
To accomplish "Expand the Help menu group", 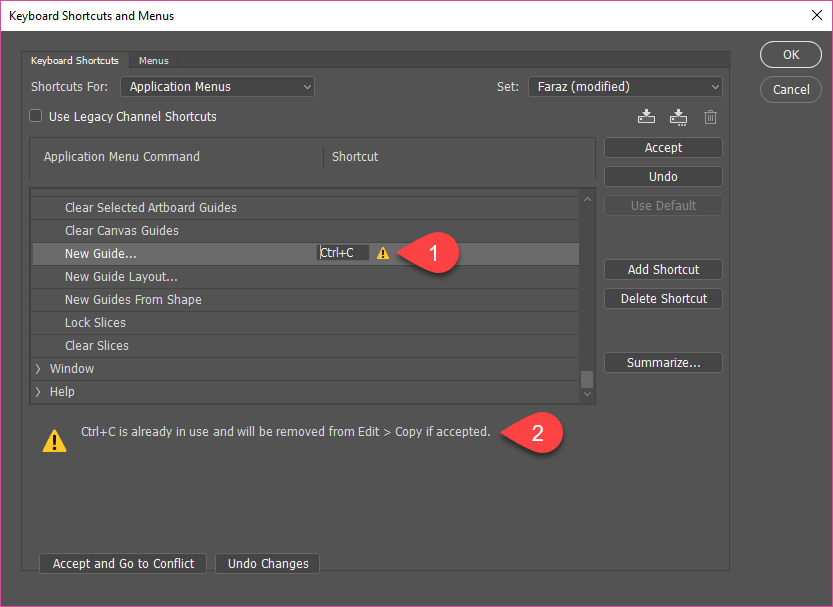I will coord(38,392).
